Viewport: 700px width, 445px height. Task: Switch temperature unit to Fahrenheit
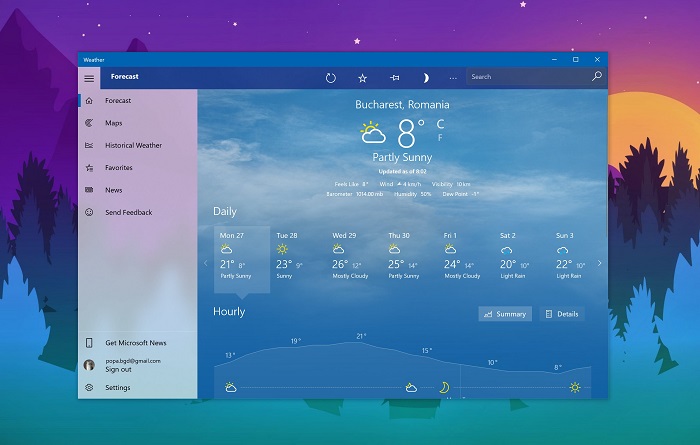coord(440,138)
